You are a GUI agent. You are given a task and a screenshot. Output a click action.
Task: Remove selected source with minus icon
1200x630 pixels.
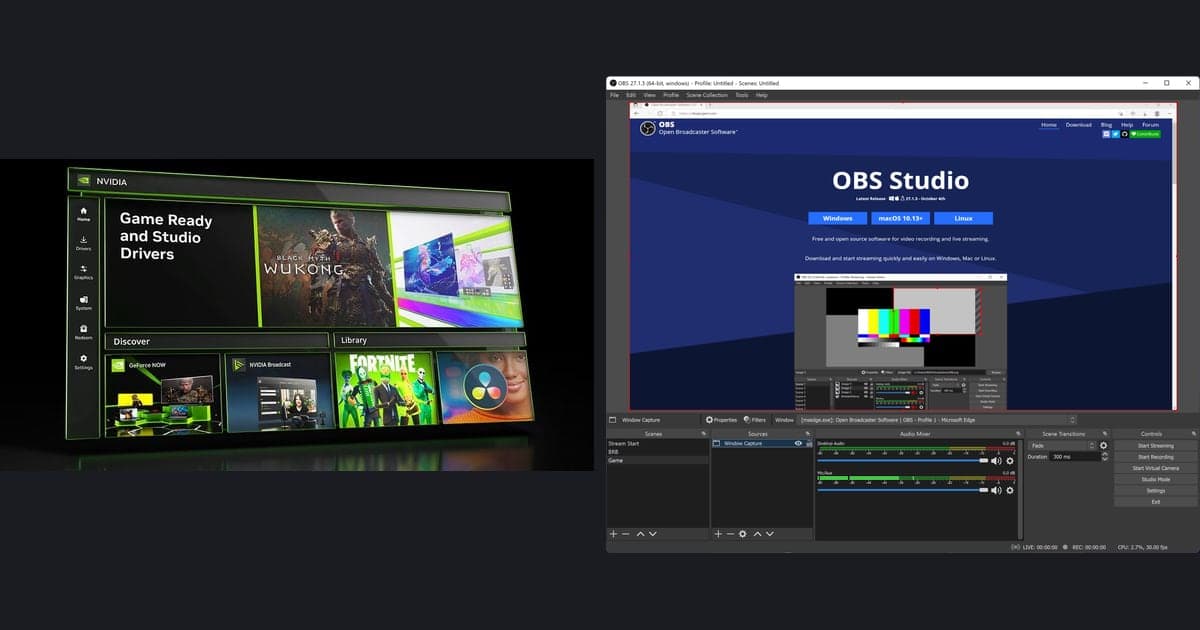730,534
